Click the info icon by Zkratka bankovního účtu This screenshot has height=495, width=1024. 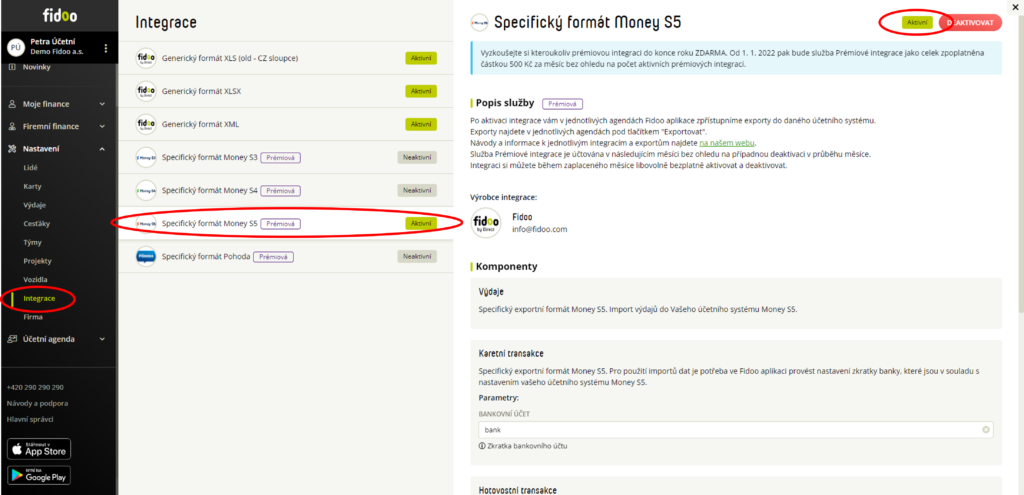[482, 445]
